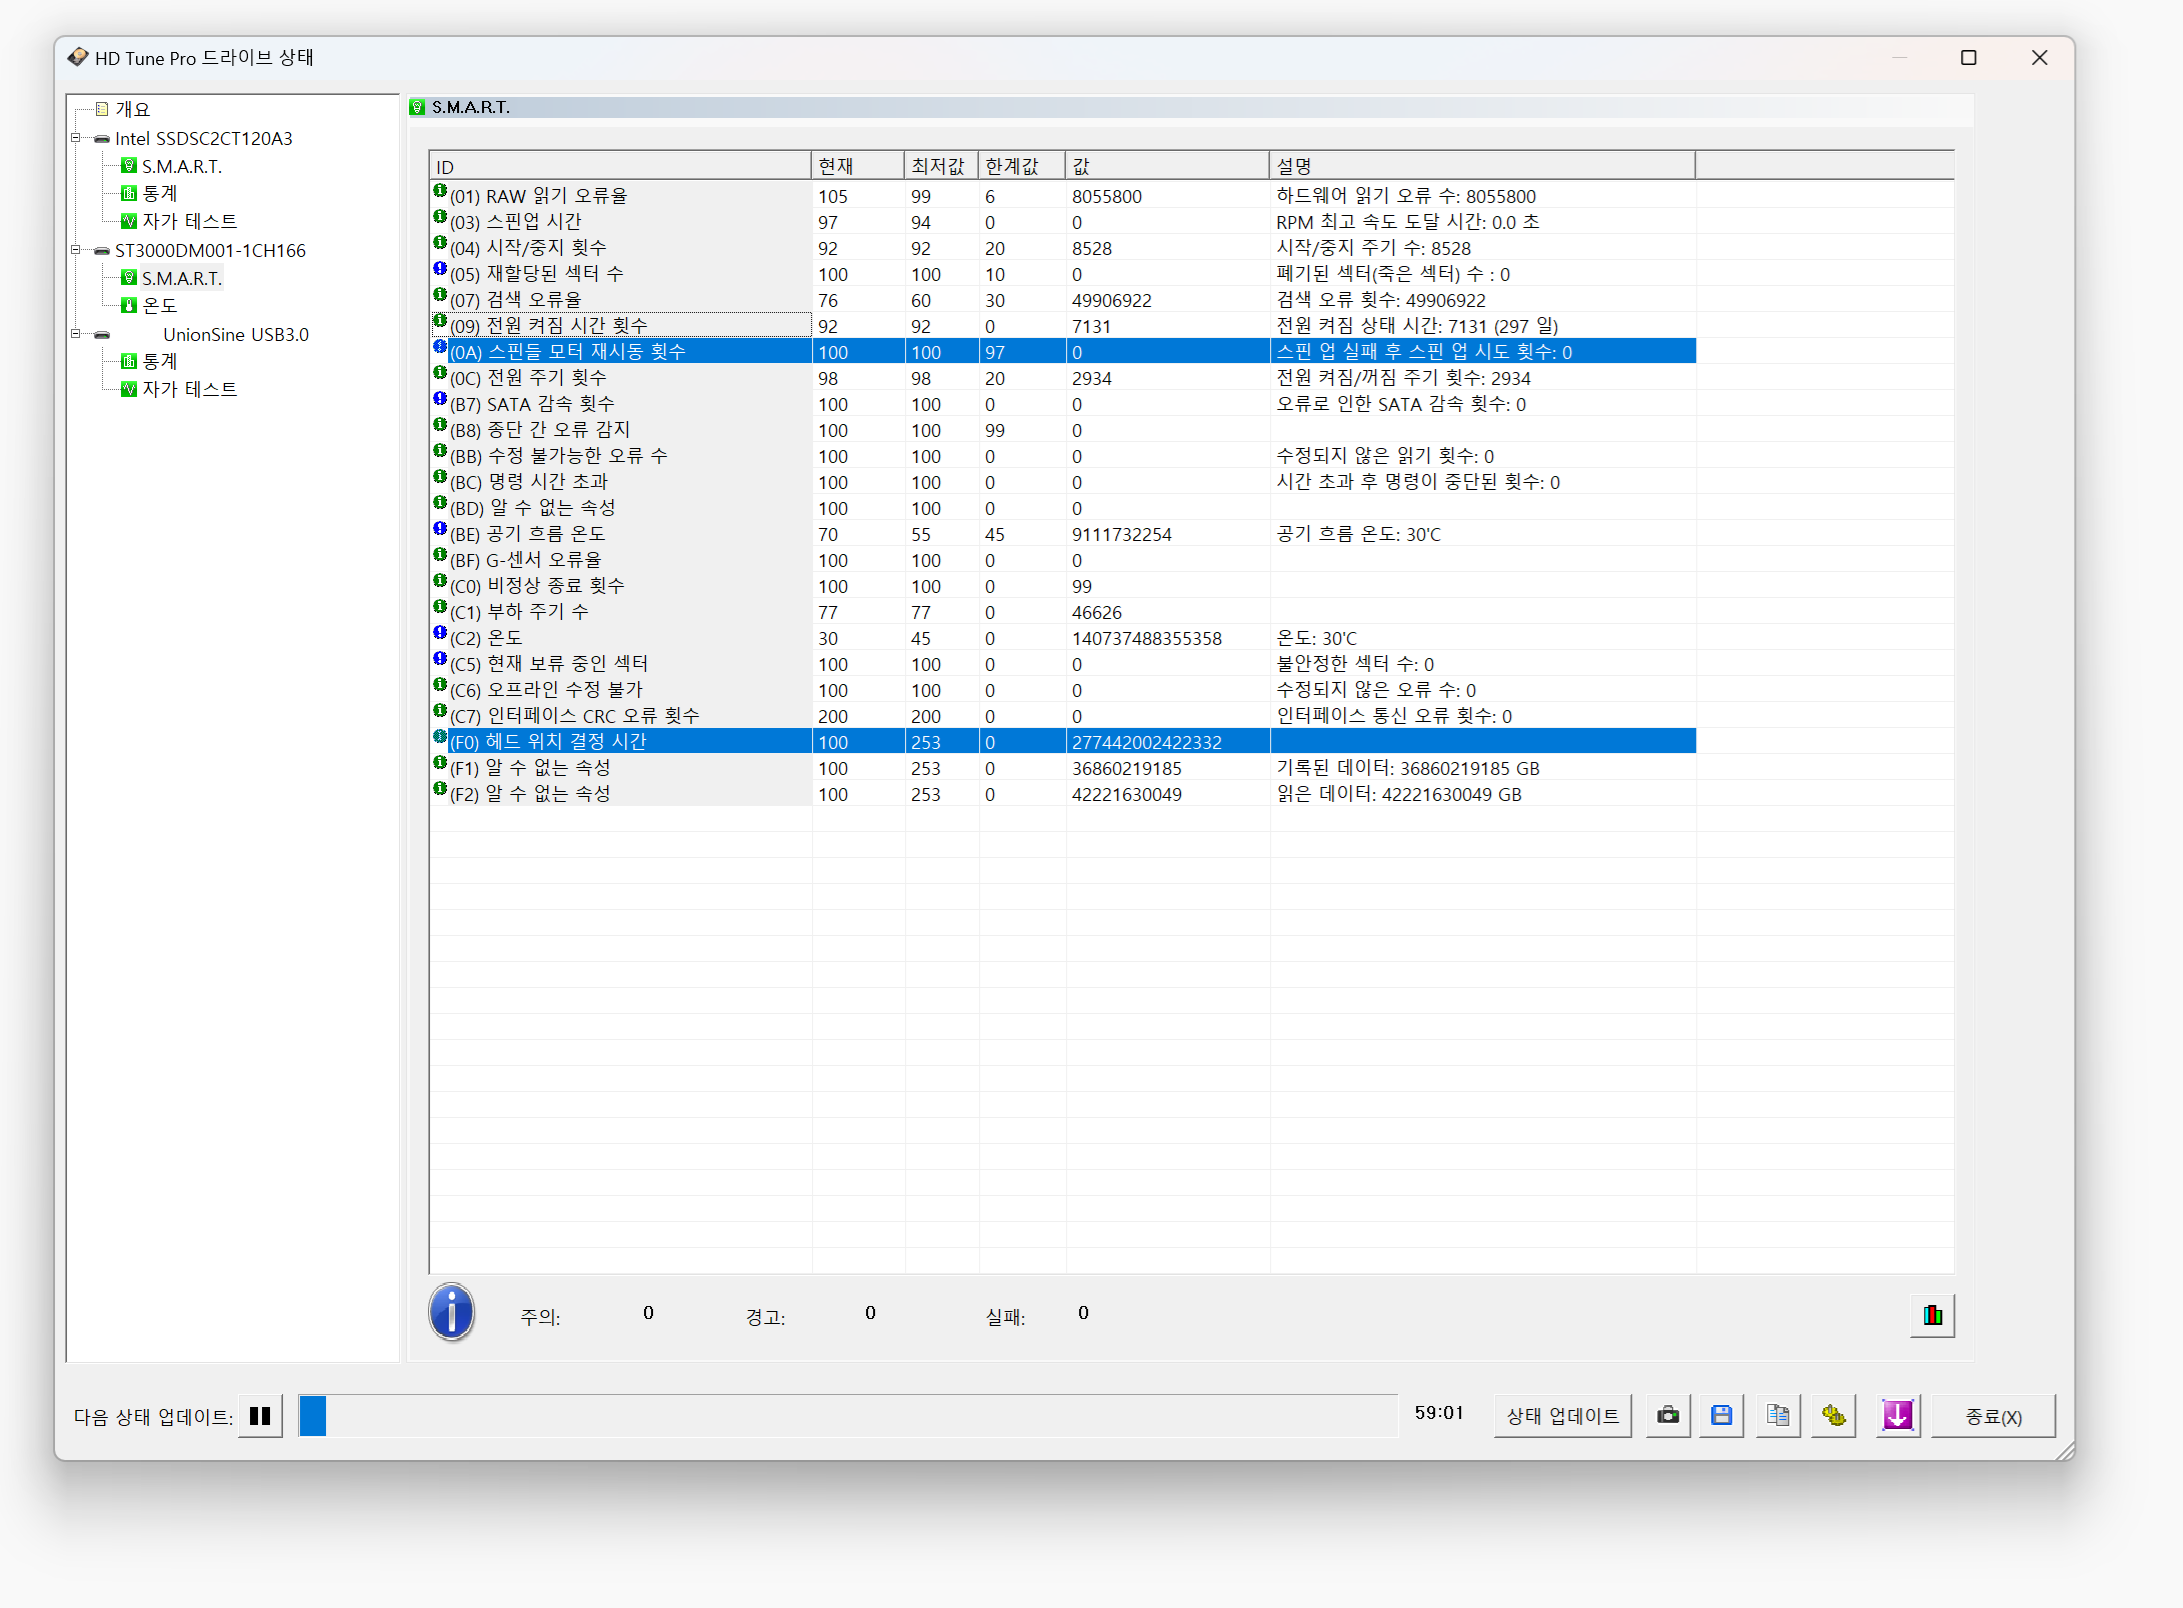Select Intel SSDSC2CT120A3 drive
The image size is (2183, 1608).
point(204,138)
